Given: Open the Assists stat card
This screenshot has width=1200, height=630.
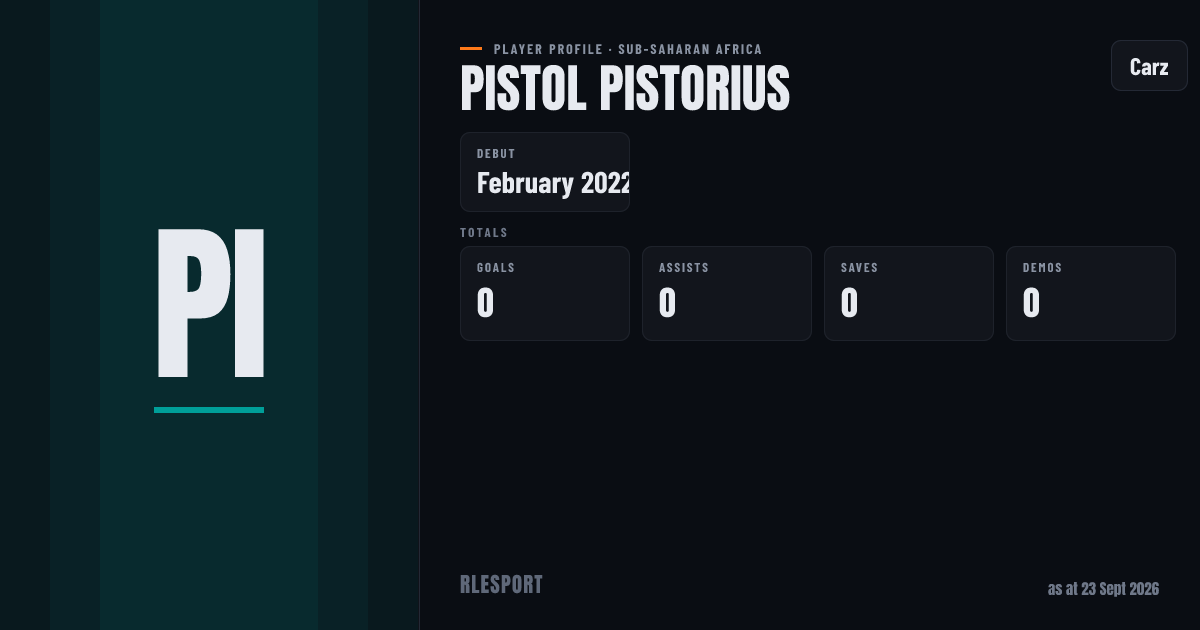Looking at the screenshot, I should click(727, 294).
